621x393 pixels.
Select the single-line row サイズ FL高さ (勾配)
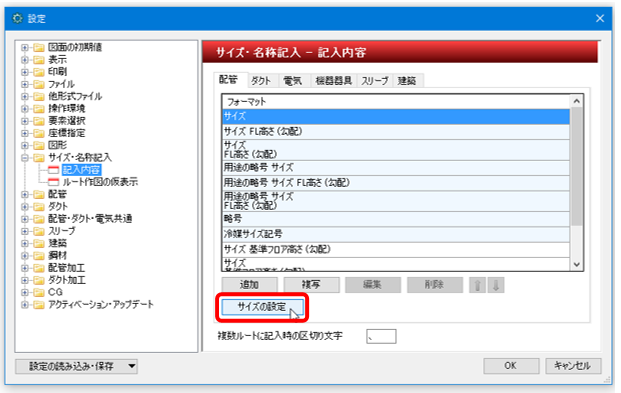[396, 132]
